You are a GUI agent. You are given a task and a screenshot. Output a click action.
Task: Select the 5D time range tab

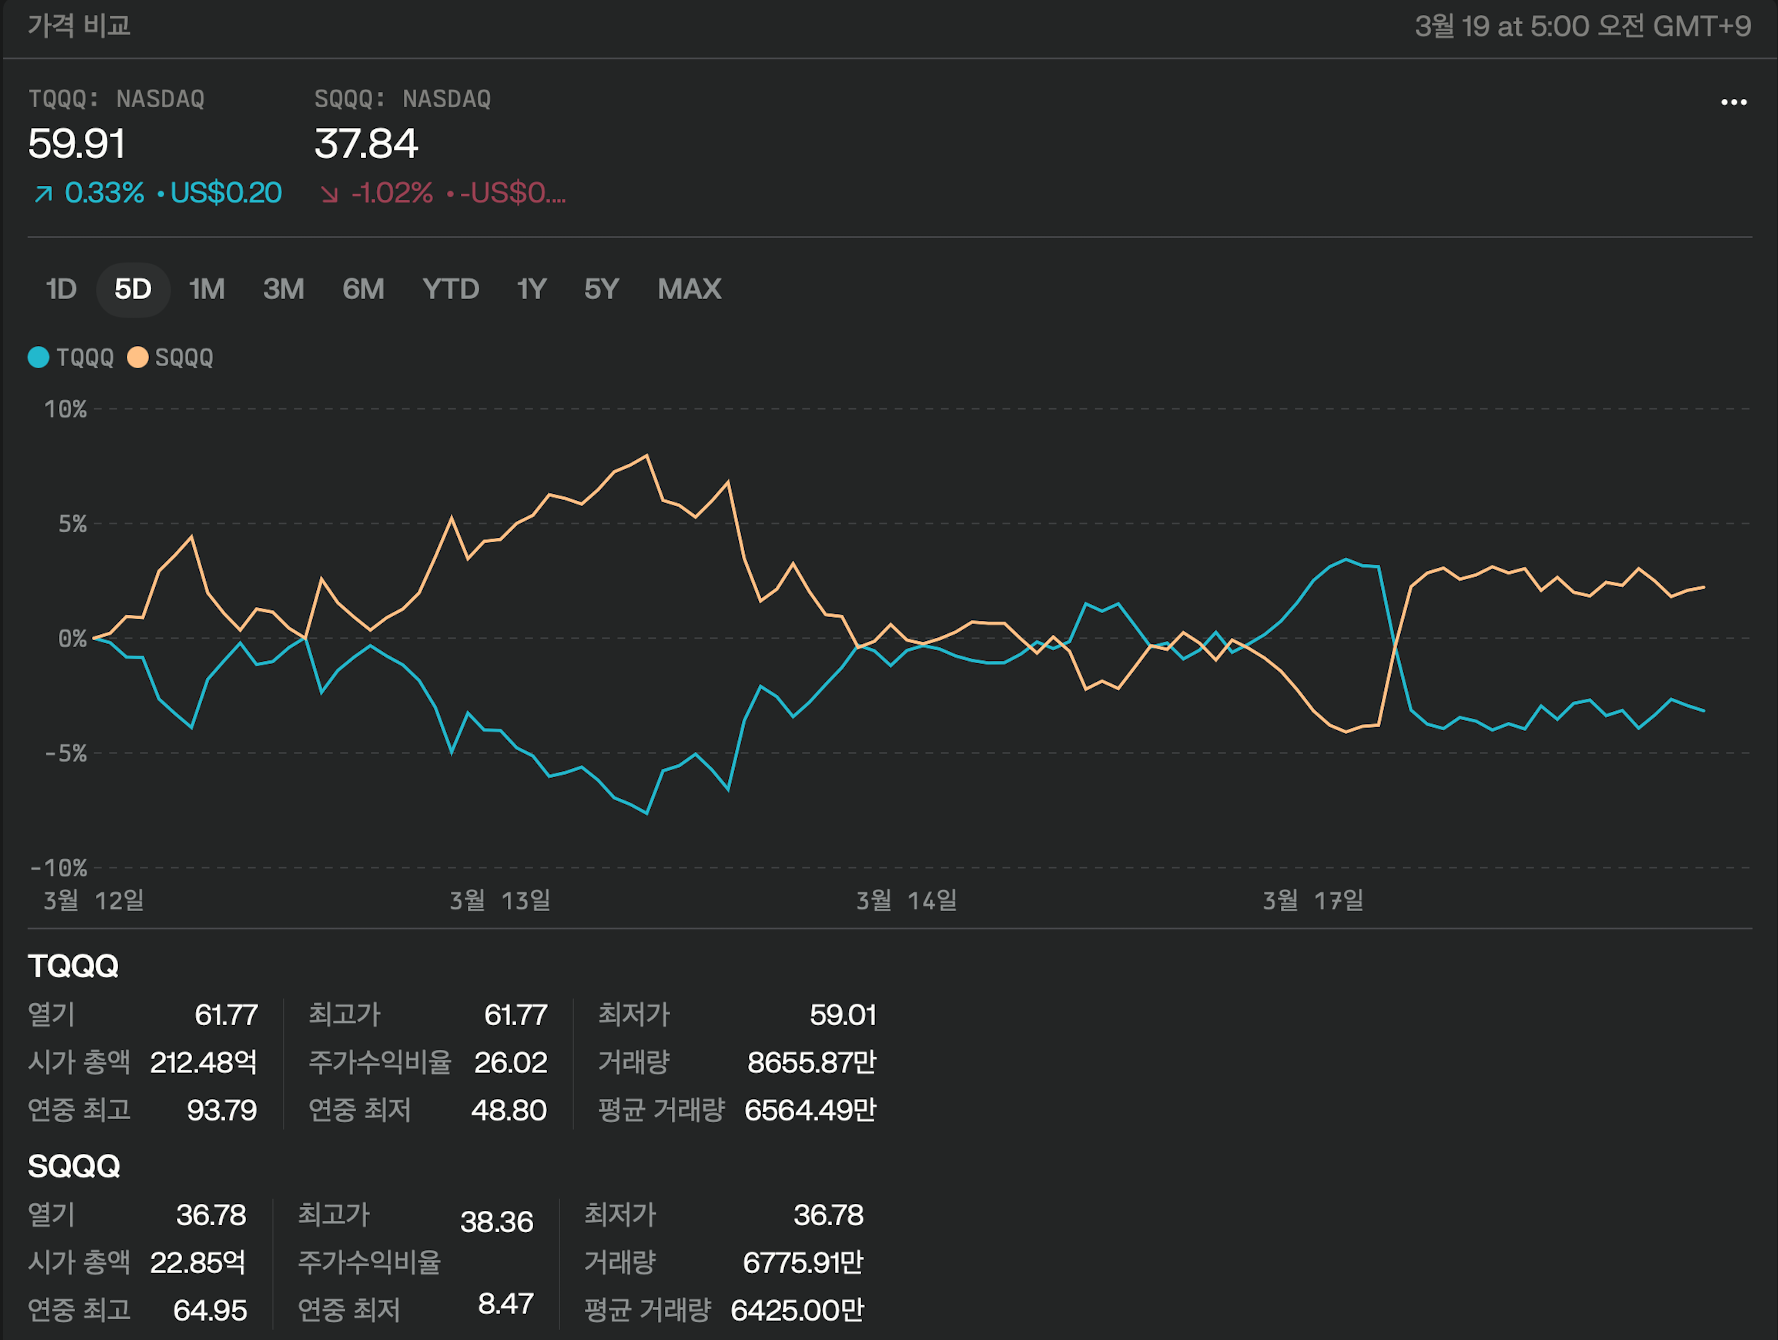[132, 289]
